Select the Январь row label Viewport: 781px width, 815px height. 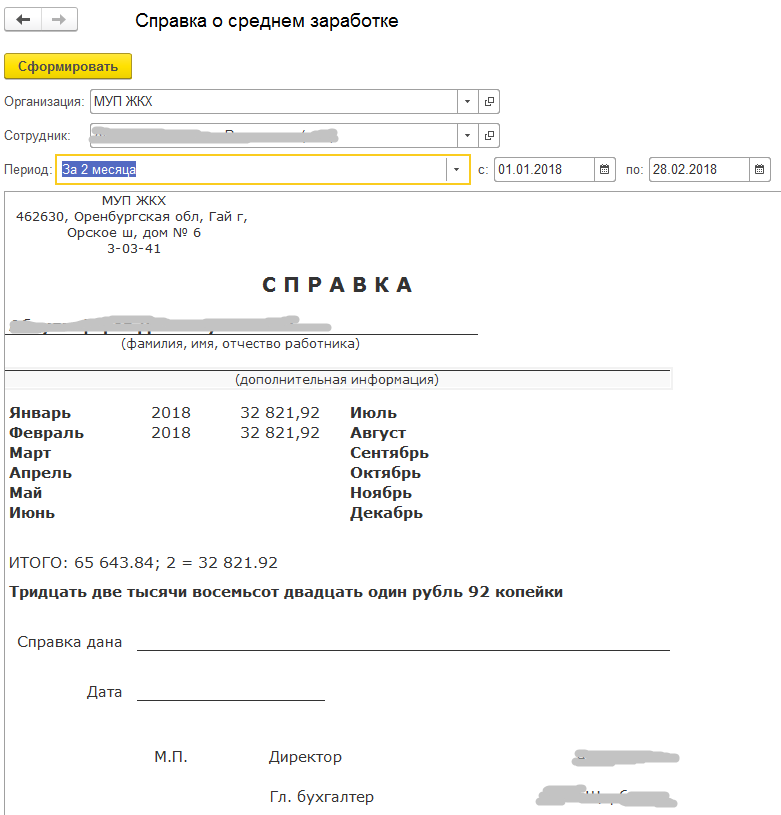point(40,413)
